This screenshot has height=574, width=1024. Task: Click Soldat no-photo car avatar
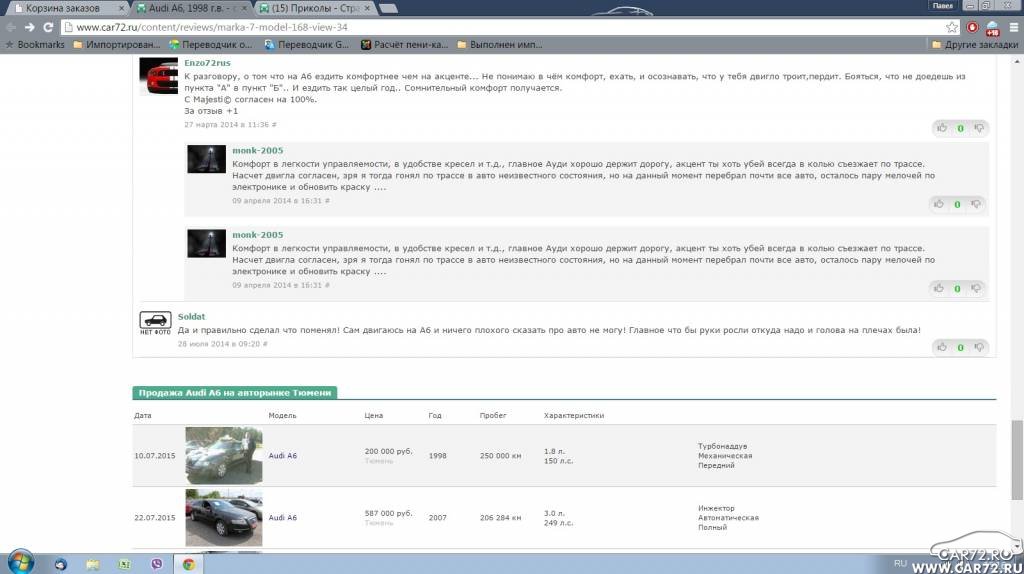click(155, 323)
